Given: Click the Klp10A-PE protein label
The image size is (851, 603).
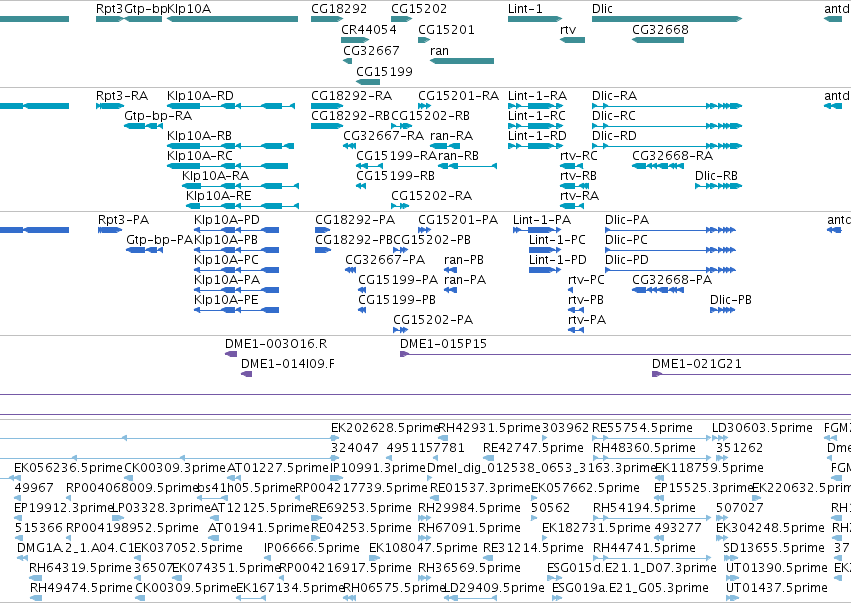Looking at the screenshot, I should coord(226,300).
